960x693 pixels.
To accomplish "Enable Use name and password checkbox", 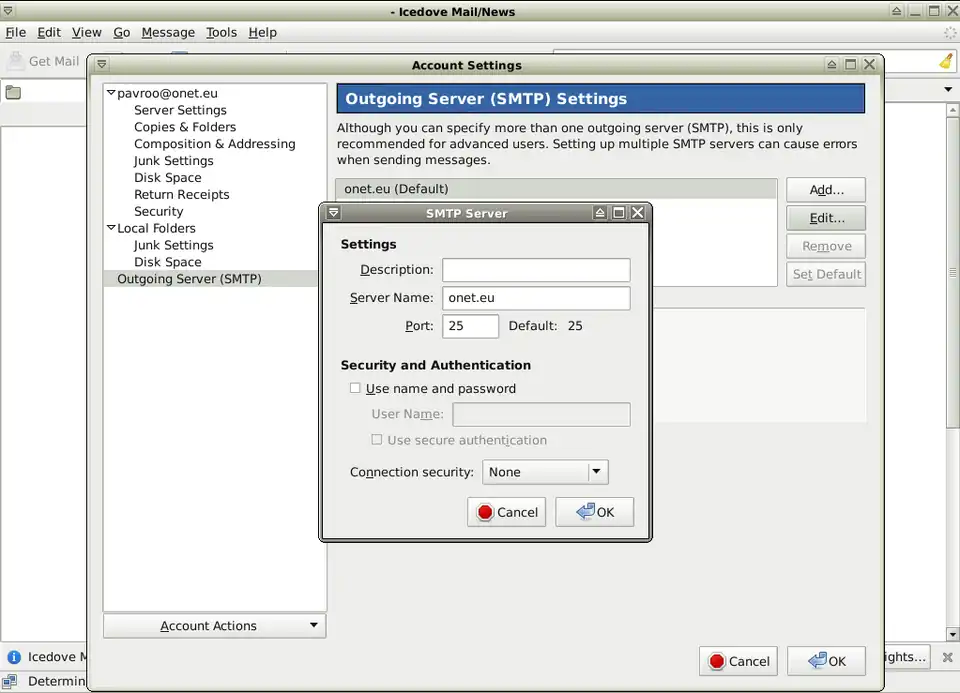I will point(355,388).
